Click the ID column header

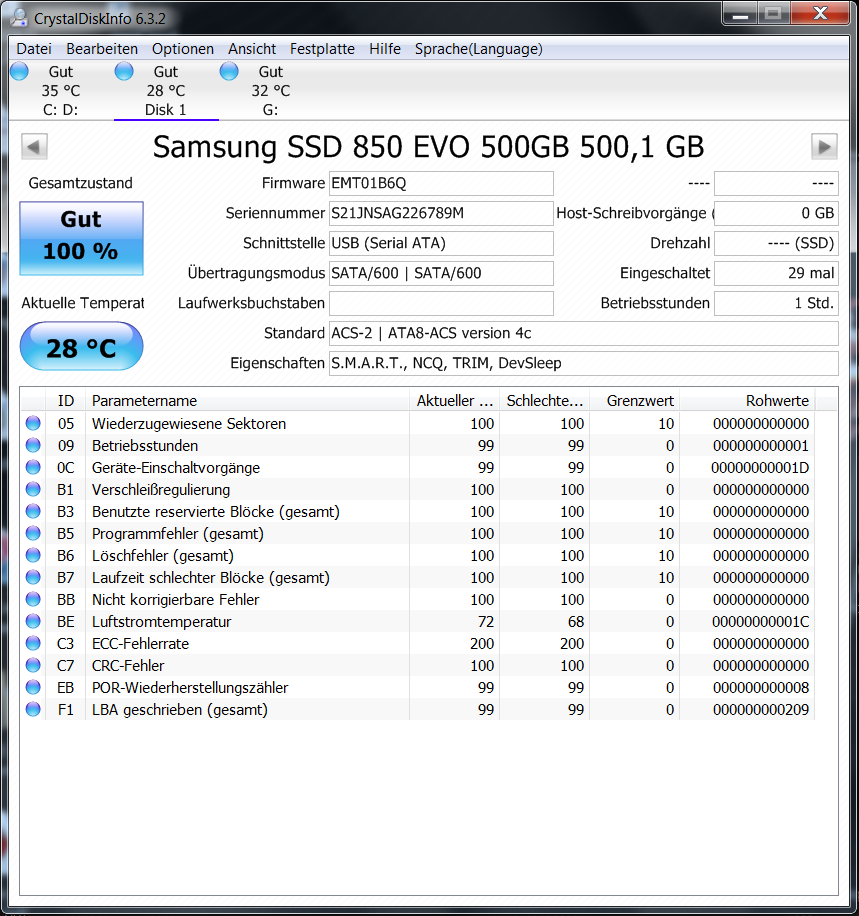pyautogui.click(x=65, y=401)
